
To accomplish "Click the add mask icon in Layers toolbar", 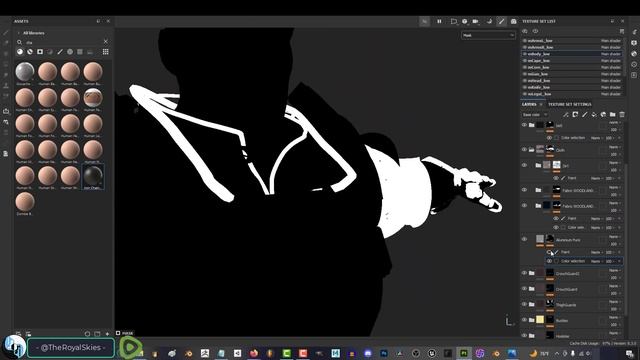I will (575, 115).
